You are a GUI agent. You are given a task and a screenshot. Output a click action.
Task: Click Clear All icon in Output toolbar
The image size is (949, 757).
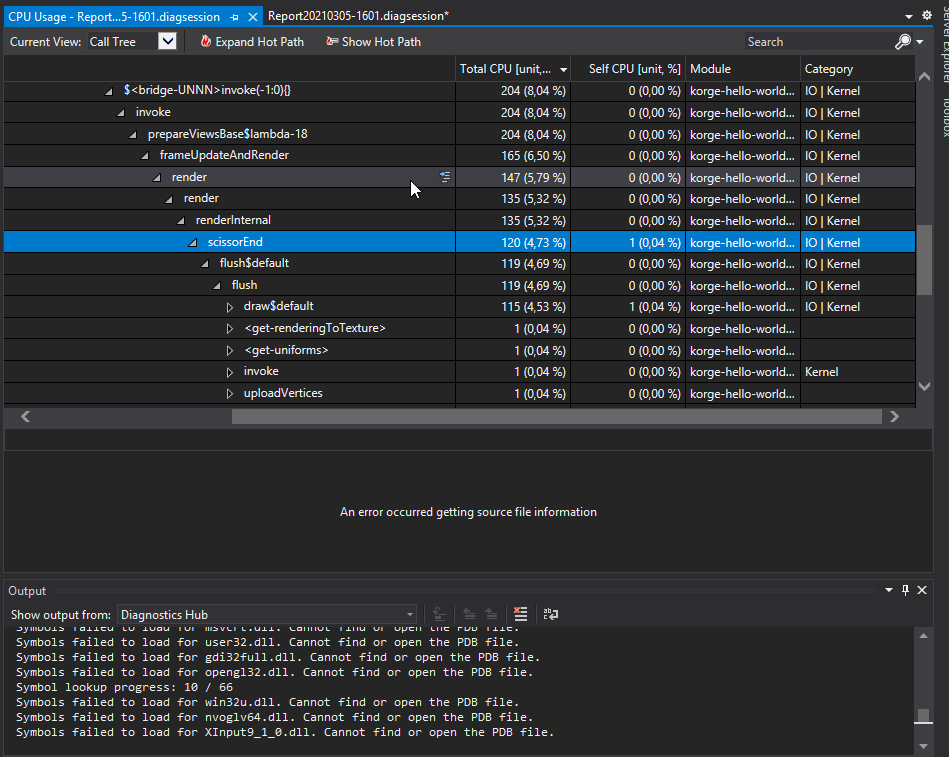click(520, 614)
